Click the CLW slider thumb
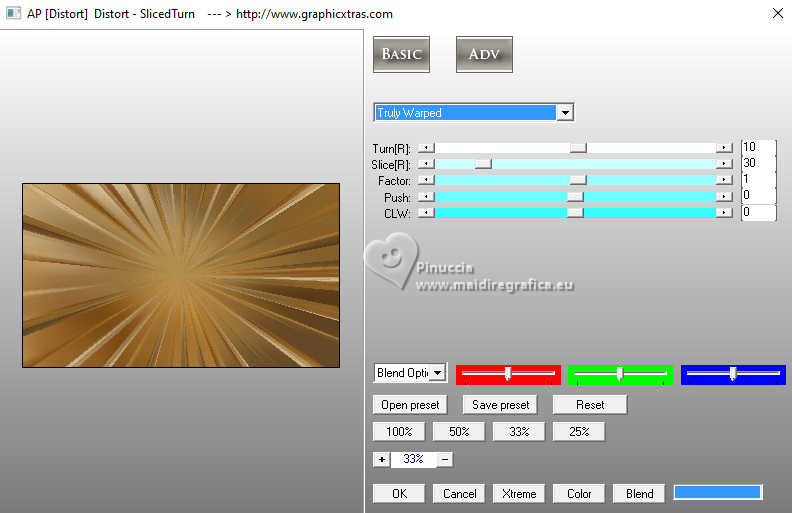Viewport: 792px width, 513px height. (575, 213)
